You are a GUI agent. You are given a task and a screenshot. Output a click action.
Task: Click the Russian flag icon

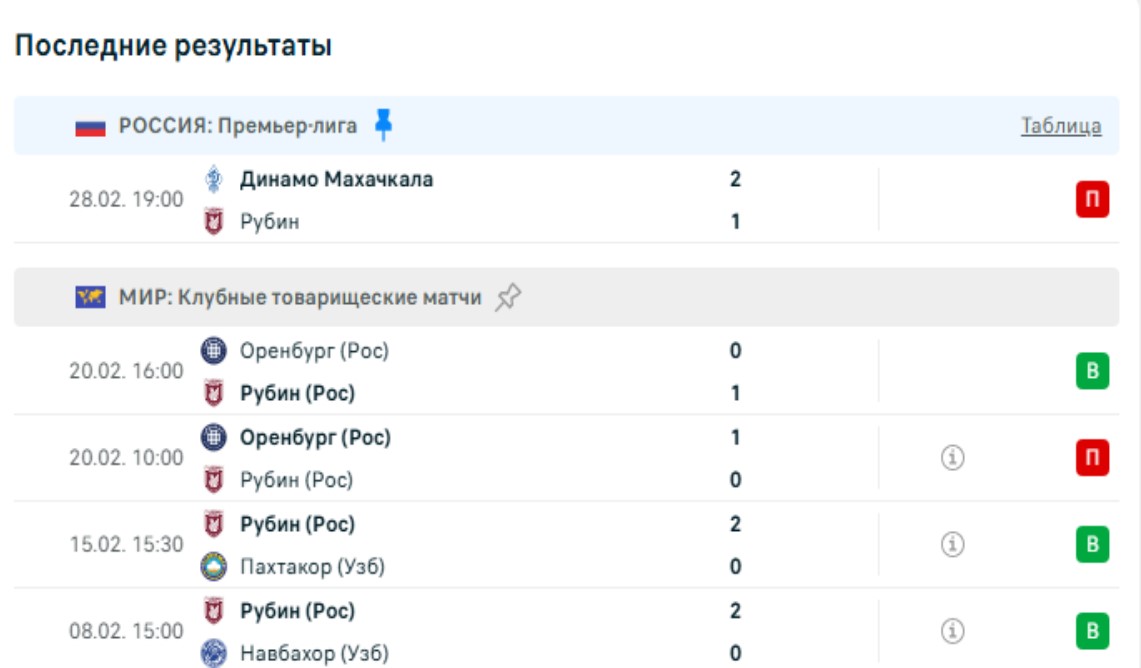(x=90, y=127)
